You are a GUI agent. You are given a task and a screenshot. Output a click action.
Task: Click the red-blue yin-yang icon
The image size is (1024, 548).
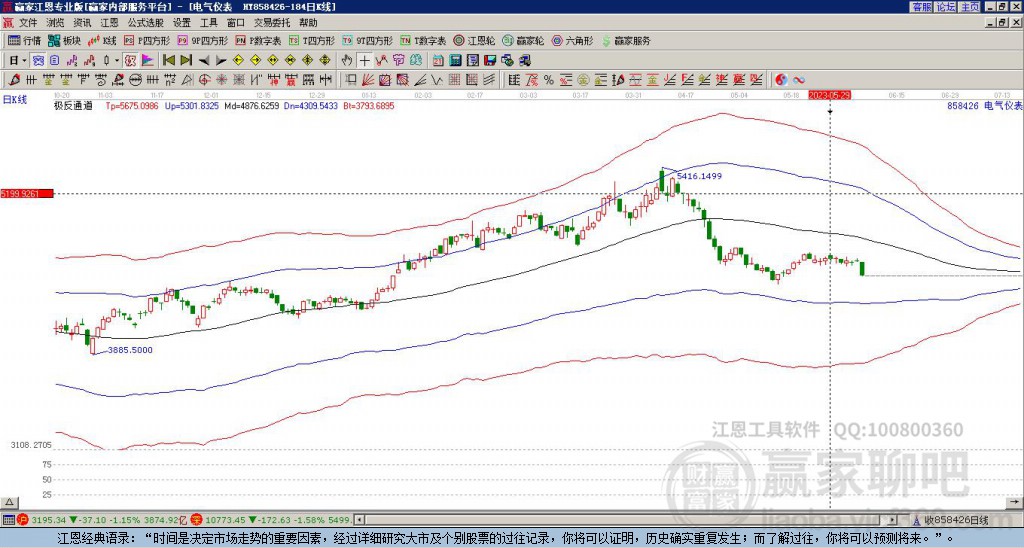781,80
